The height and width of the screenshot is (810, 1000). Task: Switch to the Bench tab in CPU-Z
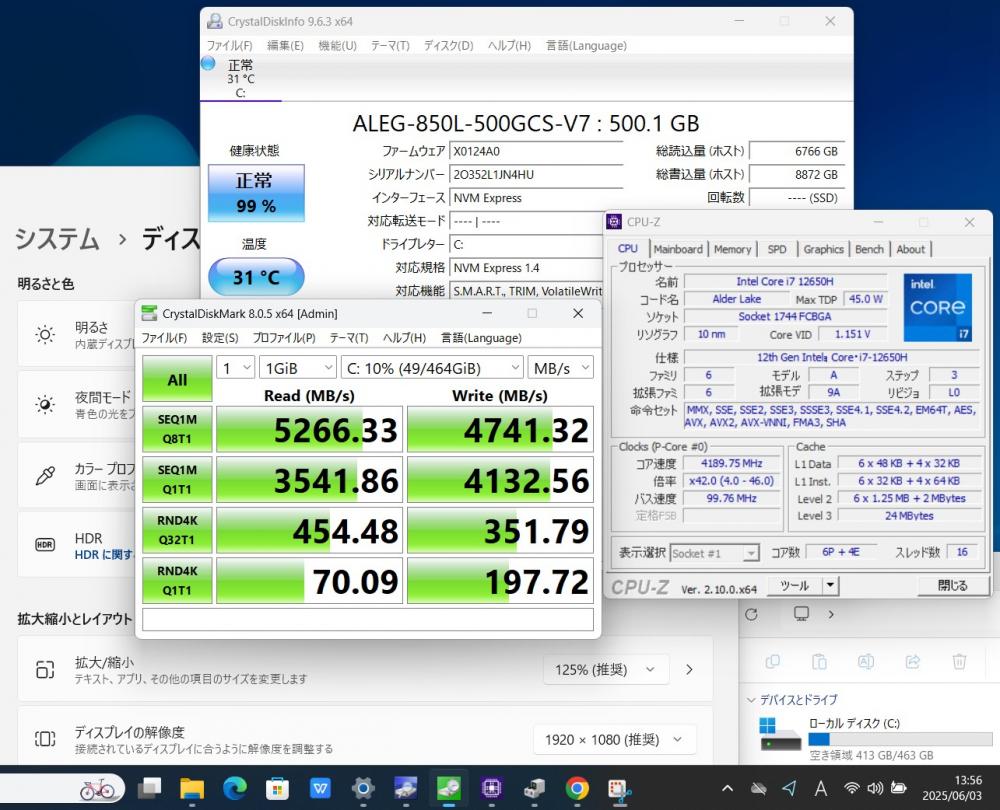coord(869,249)
